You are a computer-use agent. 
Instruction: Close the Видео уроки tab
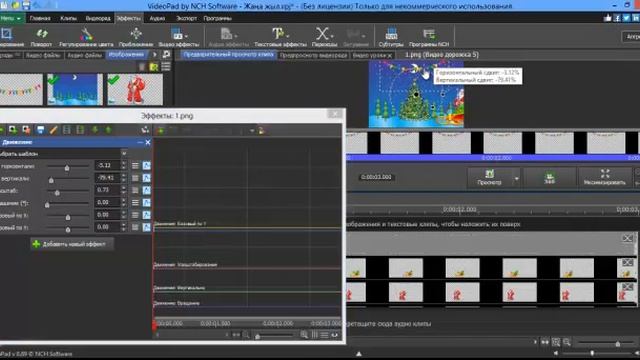click(x=390, y=56)
